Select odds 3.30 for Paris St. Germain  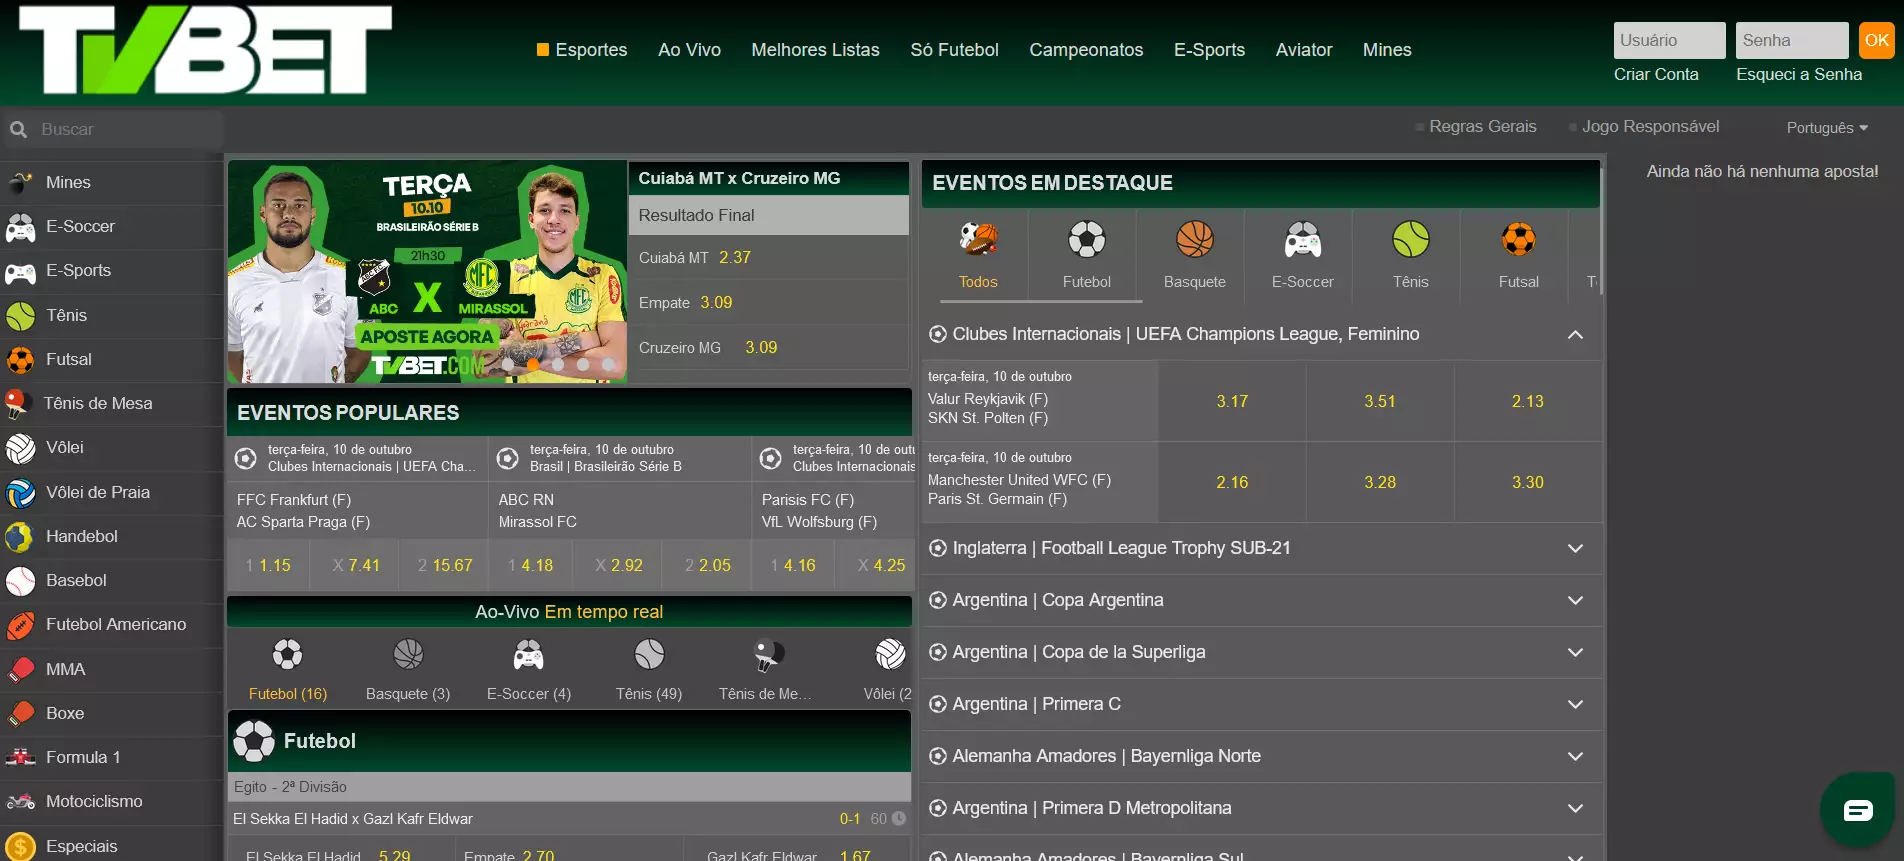[1528, 483]
